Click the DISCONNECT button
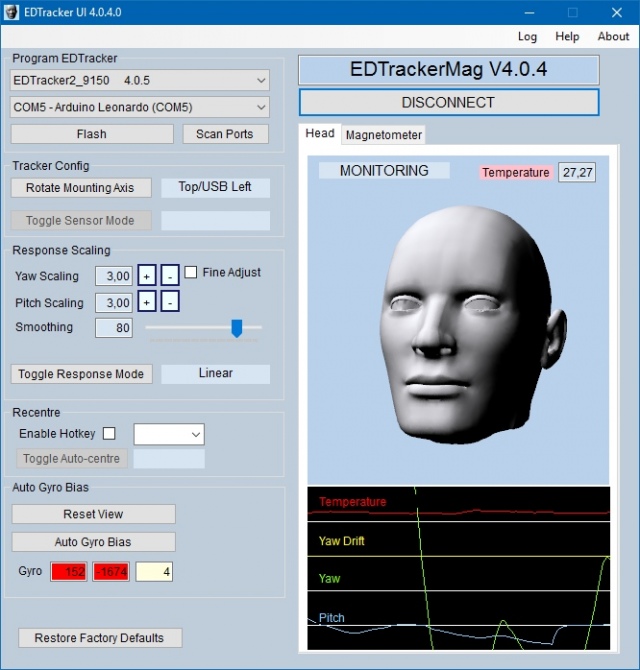Screen dimensions: 640x670 tap(449, 103)
